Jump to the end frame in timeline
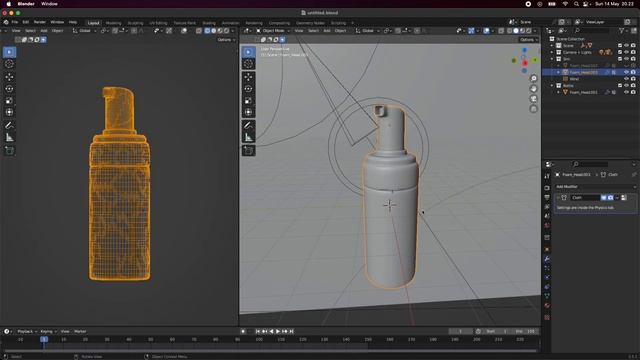The image size is (640, 360). pos(291,331)
